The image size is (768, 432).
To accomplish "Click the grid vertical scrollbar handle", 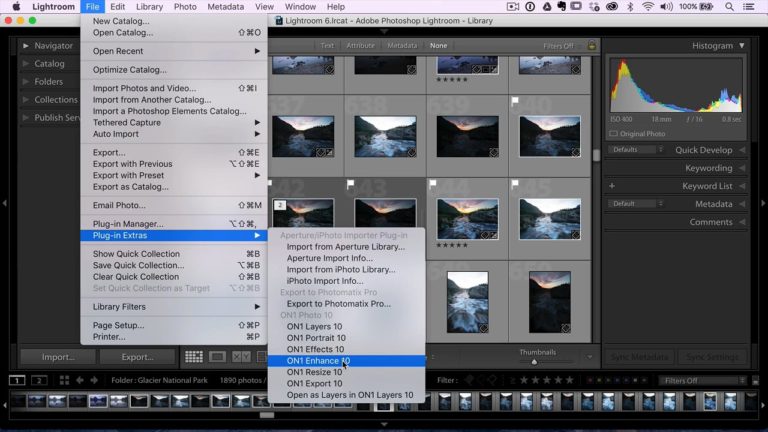I will [x=596, y=155].
